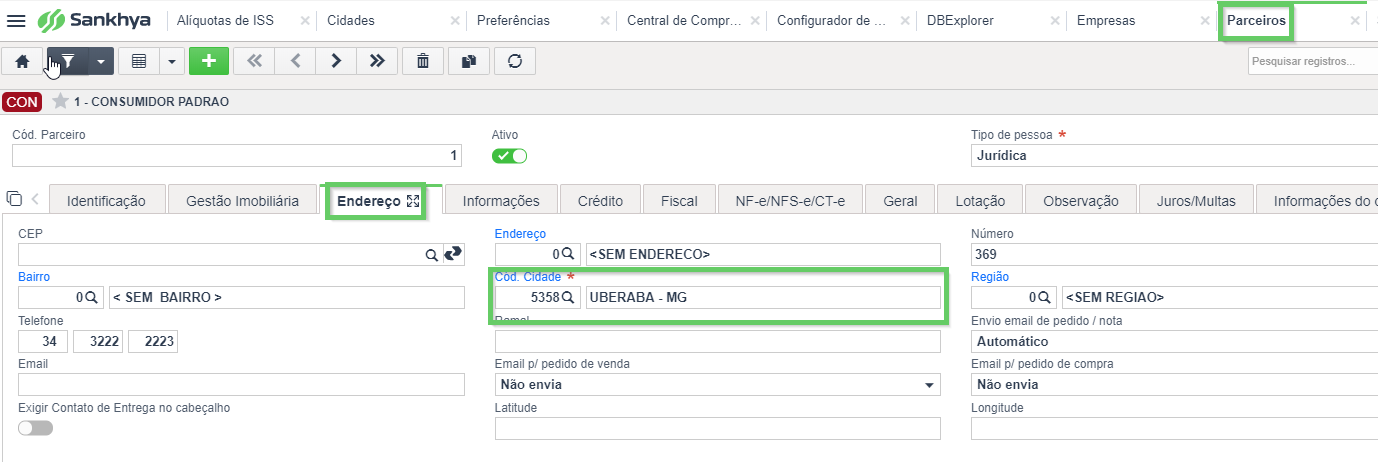This screenshot has width=1378, height=462.
Task: Click the Bairro blue label link
Action: [x=34, y=277]
